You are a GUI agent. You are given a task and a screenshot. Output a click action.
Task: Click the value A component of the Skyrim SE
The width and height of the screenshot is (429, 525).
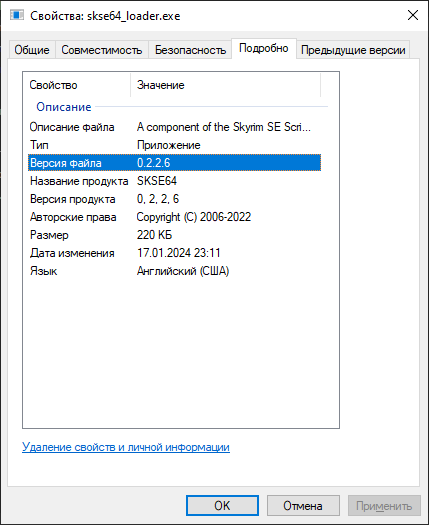coord(224,127)
